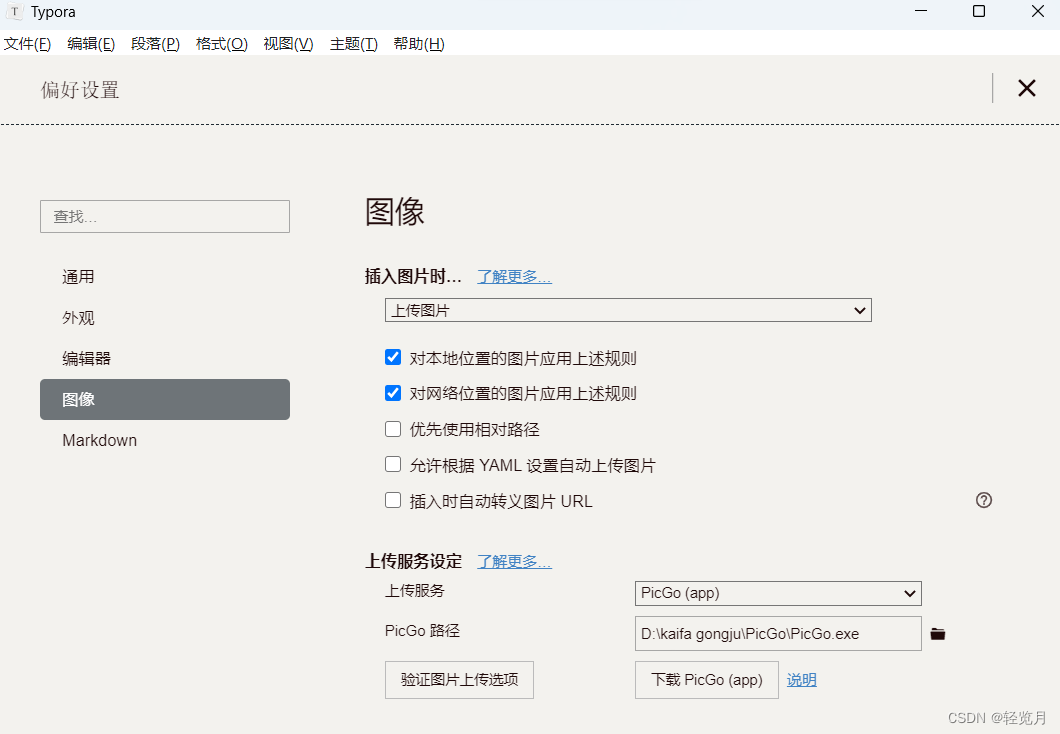Viewport: 1060px width, 734px height.
Task: Minimize the Typora window
Action: [921, 11]
